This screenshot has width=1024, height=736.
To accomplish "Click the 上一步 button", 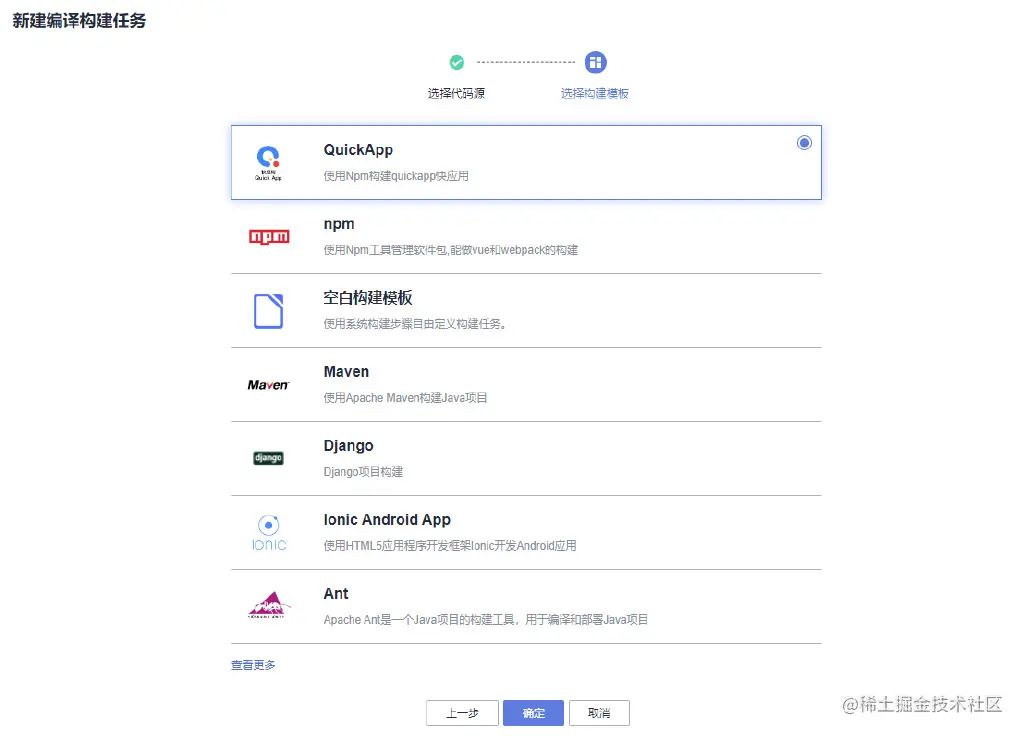I will pyautogui.click(x=462, y=713).
